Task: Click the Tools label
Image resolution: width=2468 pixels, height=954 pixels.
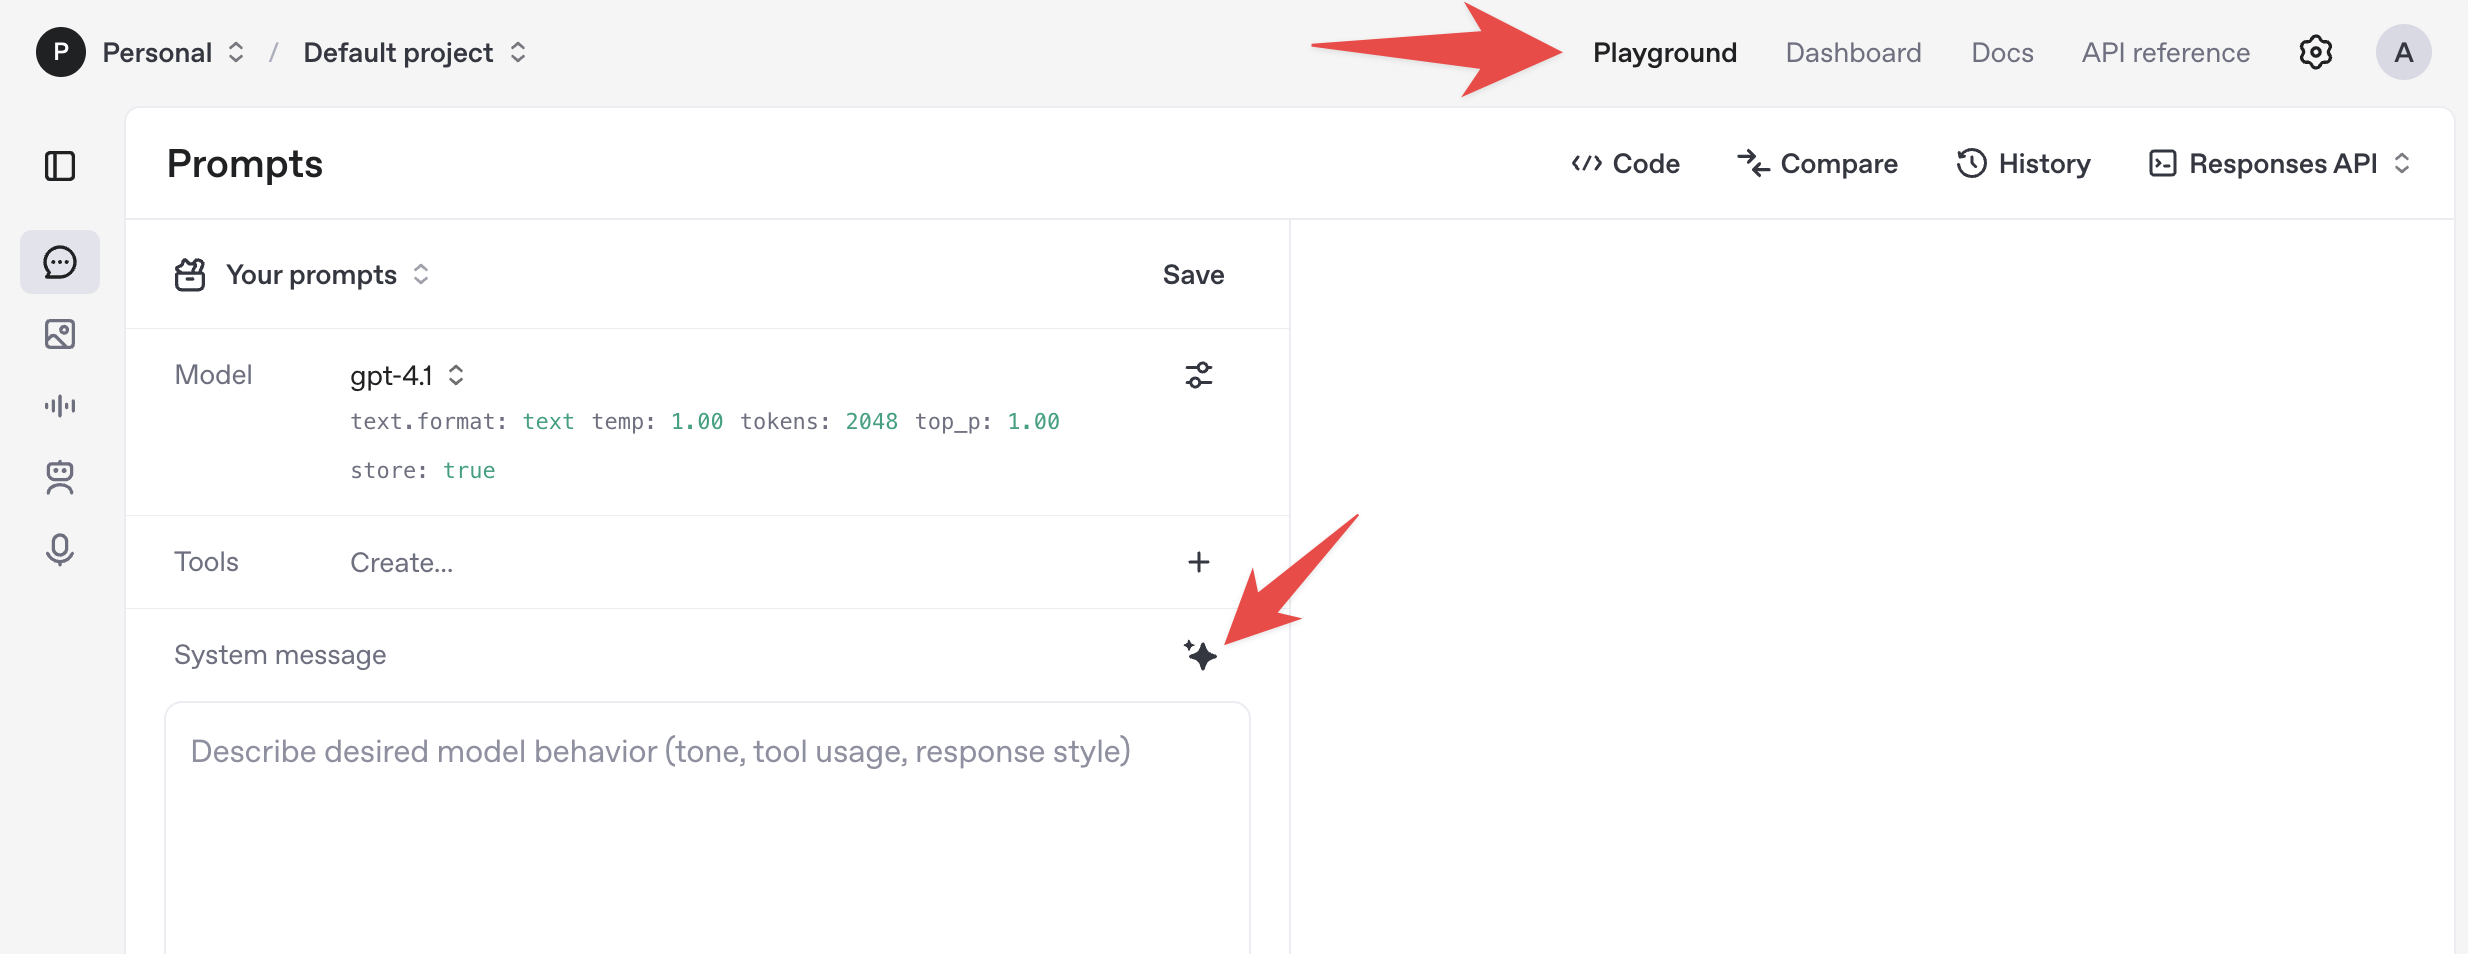Action: coord(206,562)
